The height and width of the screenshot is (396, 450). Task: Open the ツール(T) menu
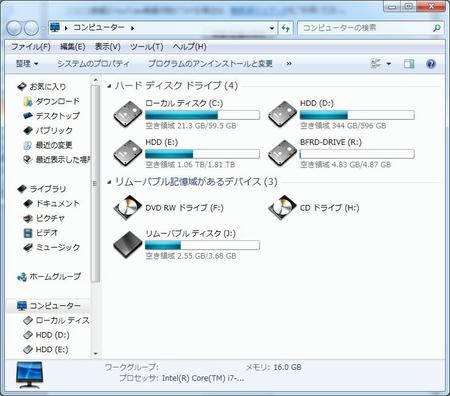click(147, 47)
